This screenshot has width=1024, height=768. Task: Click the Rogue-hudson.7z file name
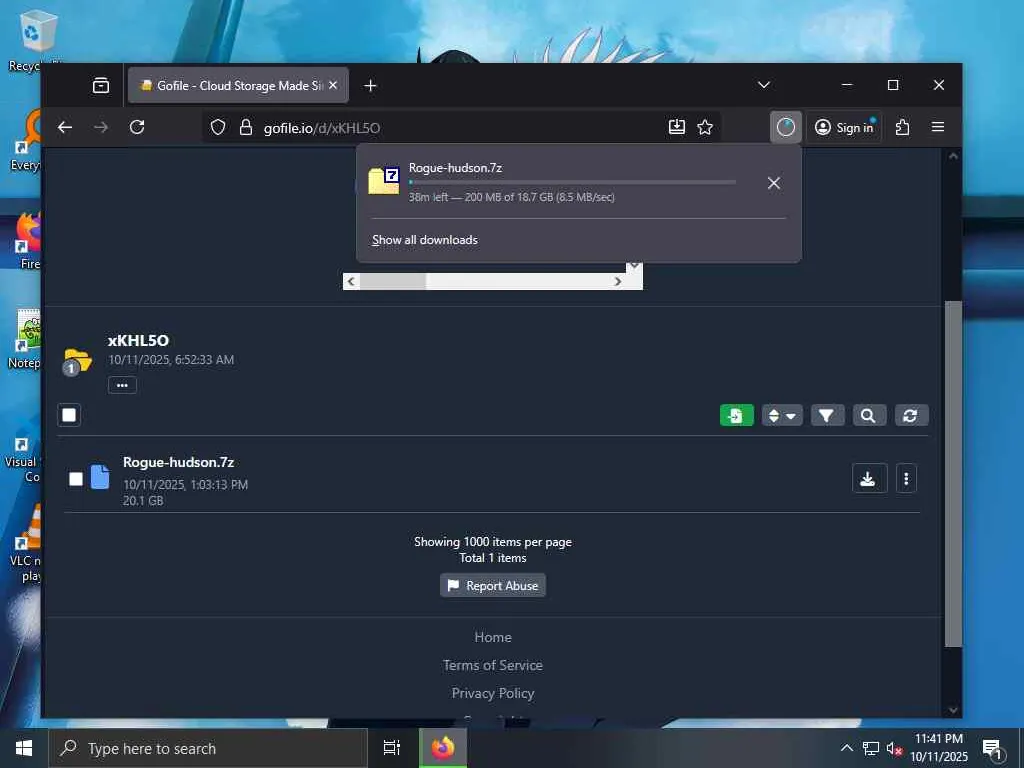tap(178, 462)
